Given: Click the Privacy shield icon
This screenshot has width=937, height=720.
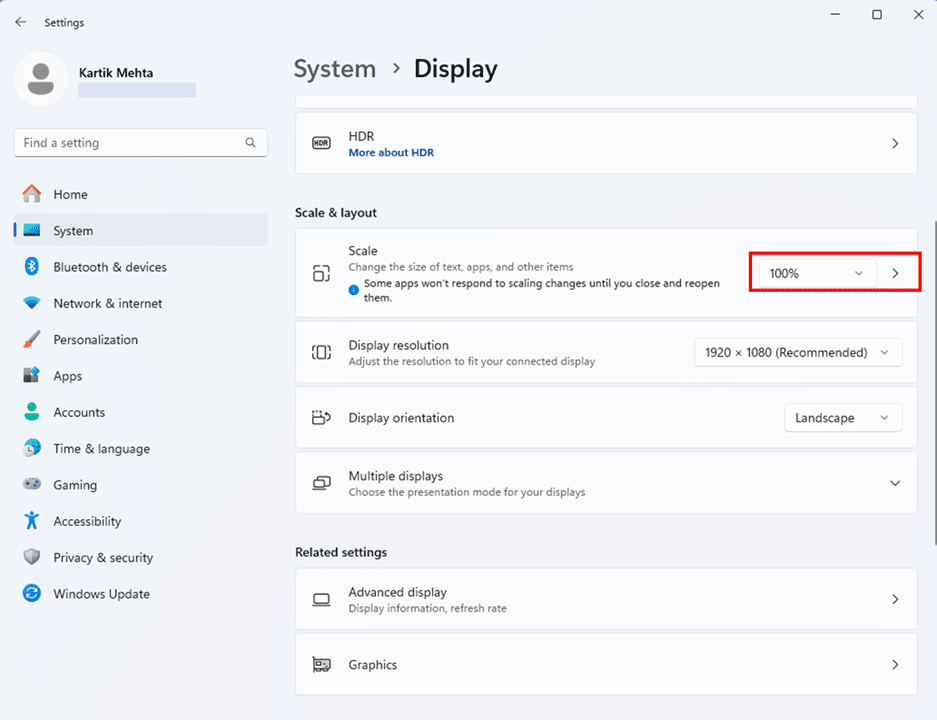Looking at the screenshot, I should click(32, 557).
